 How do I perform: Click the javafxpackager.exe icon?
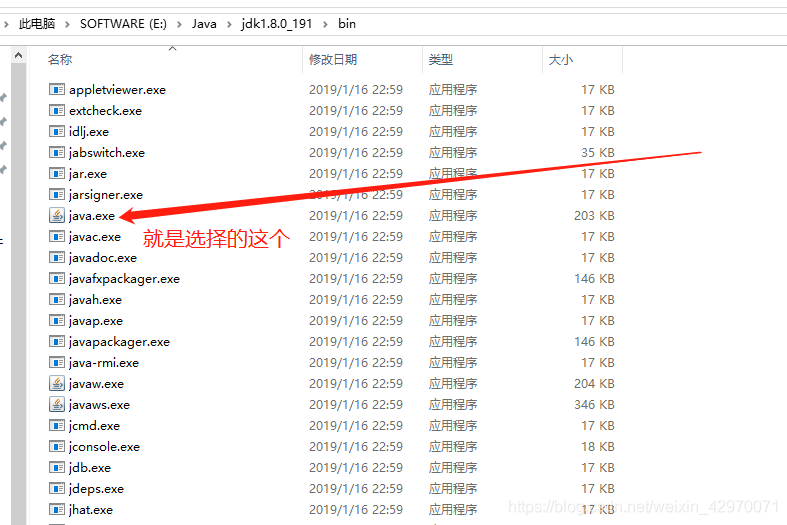pyautogui.click(x=57, y=279)
